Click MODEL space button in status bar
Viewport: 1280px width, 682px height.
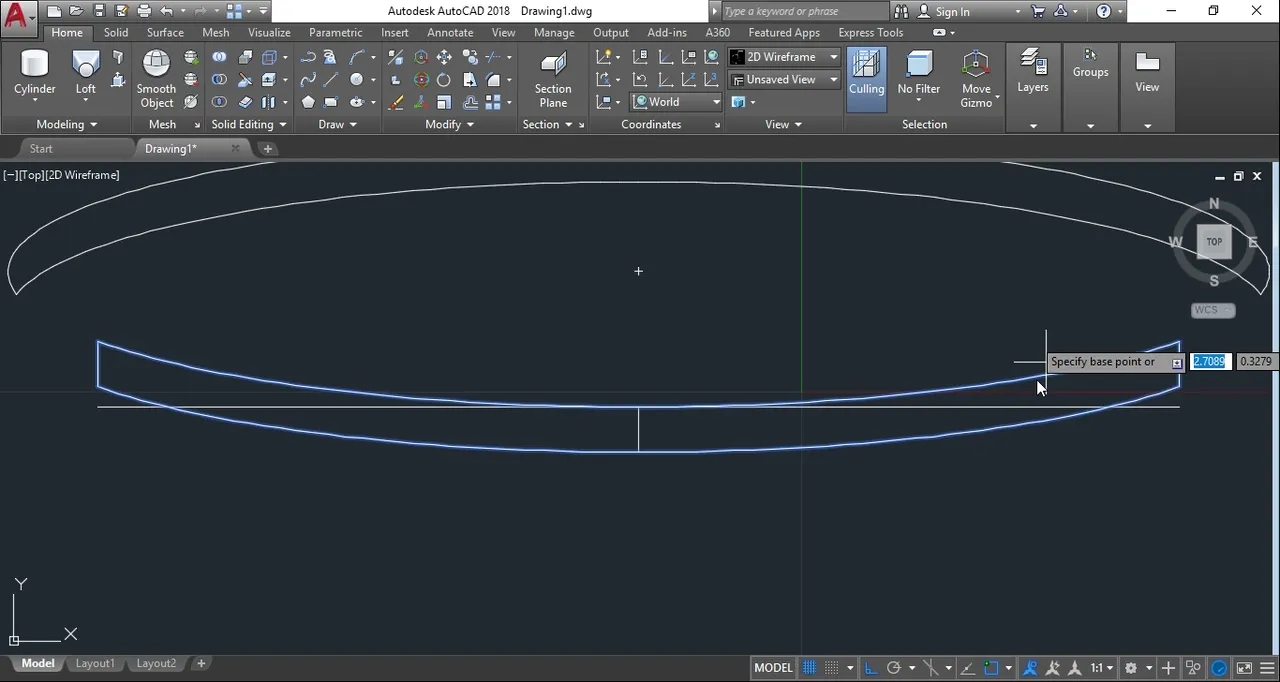pyautogui.click(x=773, y=668)
